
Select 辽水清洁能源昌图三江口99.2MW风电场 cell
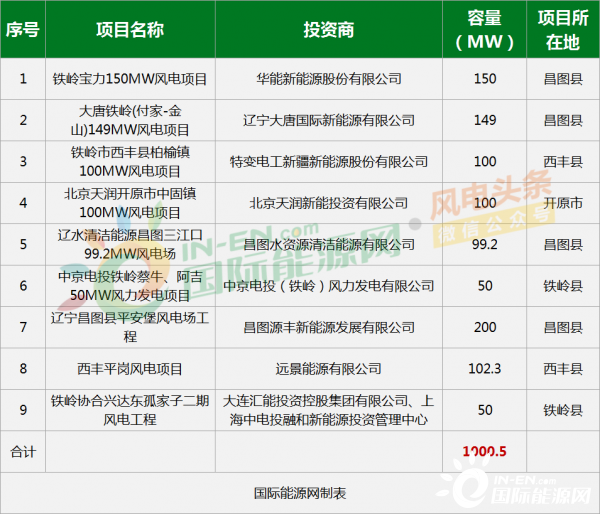pyautogui.click(x=130, y=244)
